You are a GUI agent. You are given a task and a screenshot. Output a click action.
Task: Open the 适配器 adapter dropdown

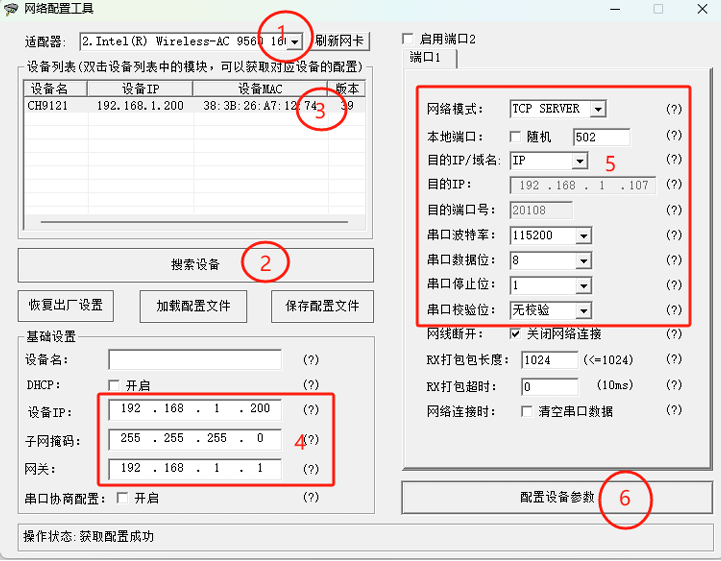295,42
